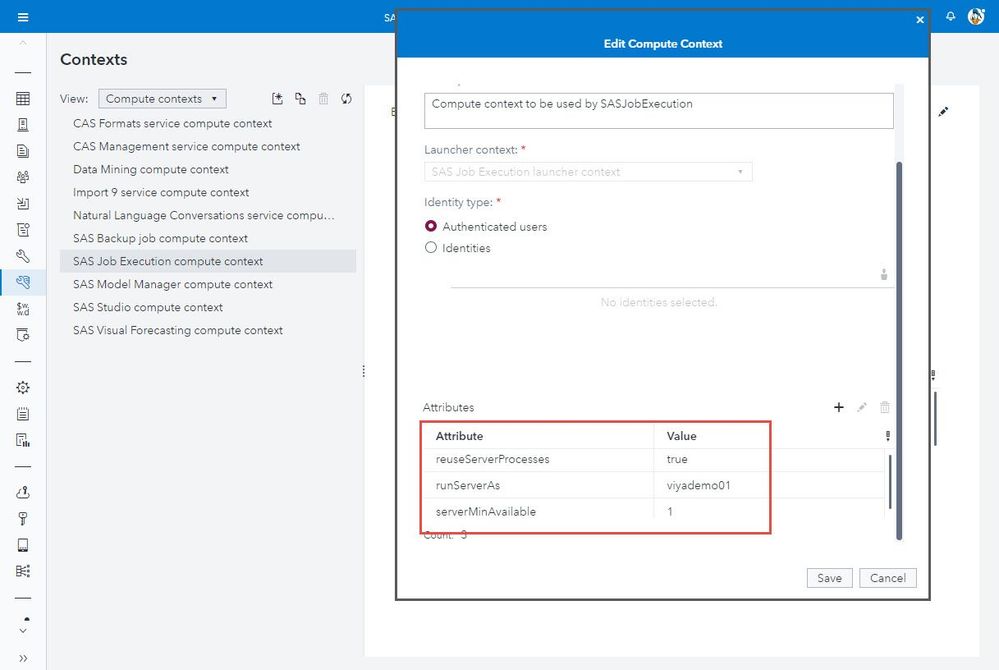The width and height of the screenshot is (999, 670).
Task: Click the Copy context icon above list
Action: 300,99
